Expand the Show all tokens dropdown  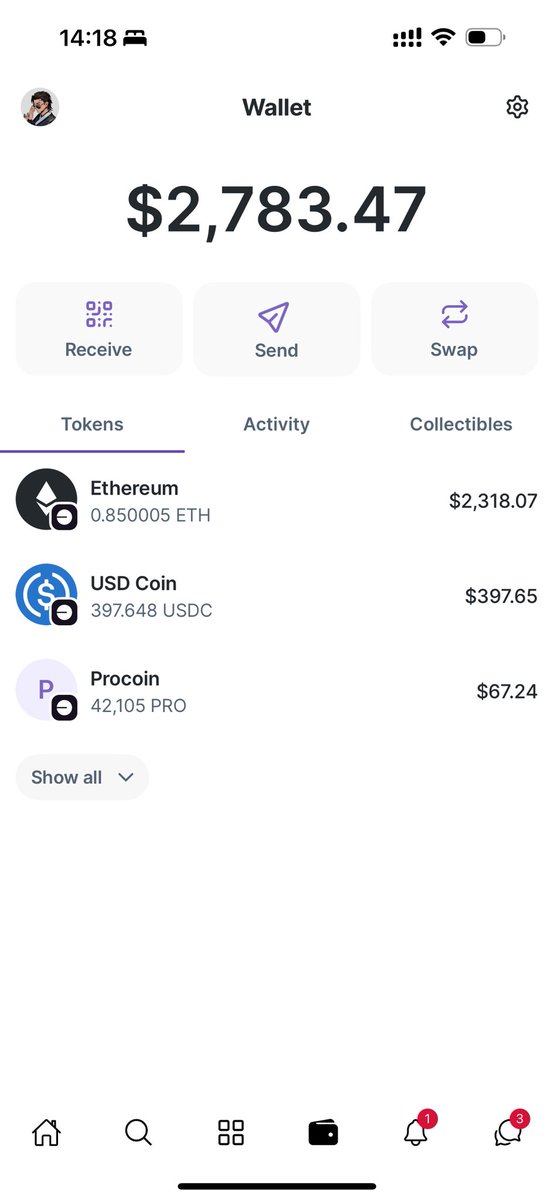(82, 777)
